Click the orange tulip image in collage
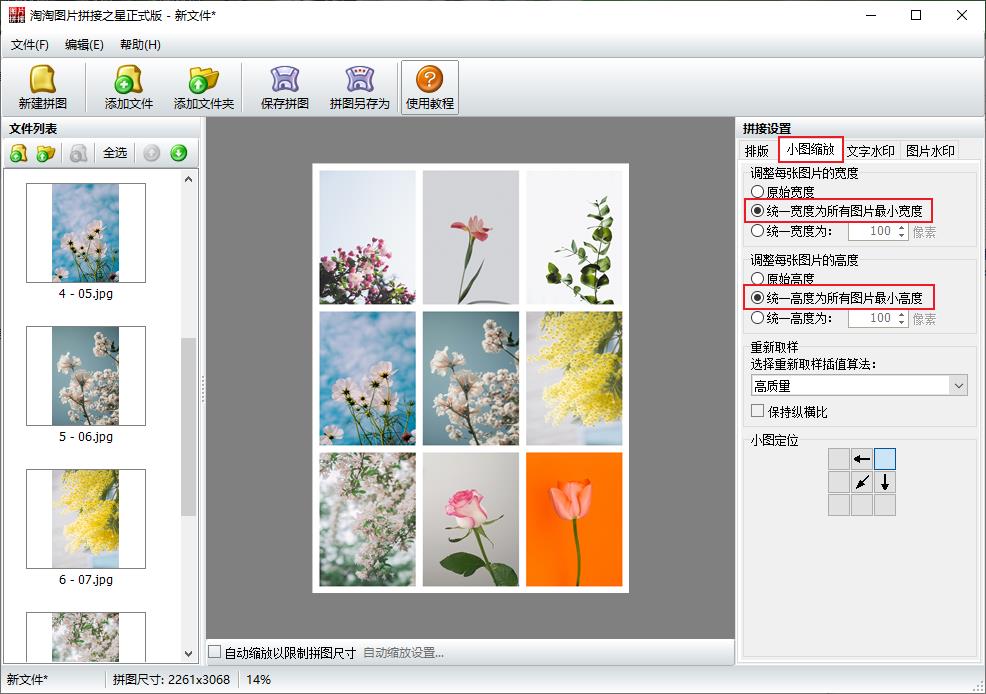 [574, 519]
